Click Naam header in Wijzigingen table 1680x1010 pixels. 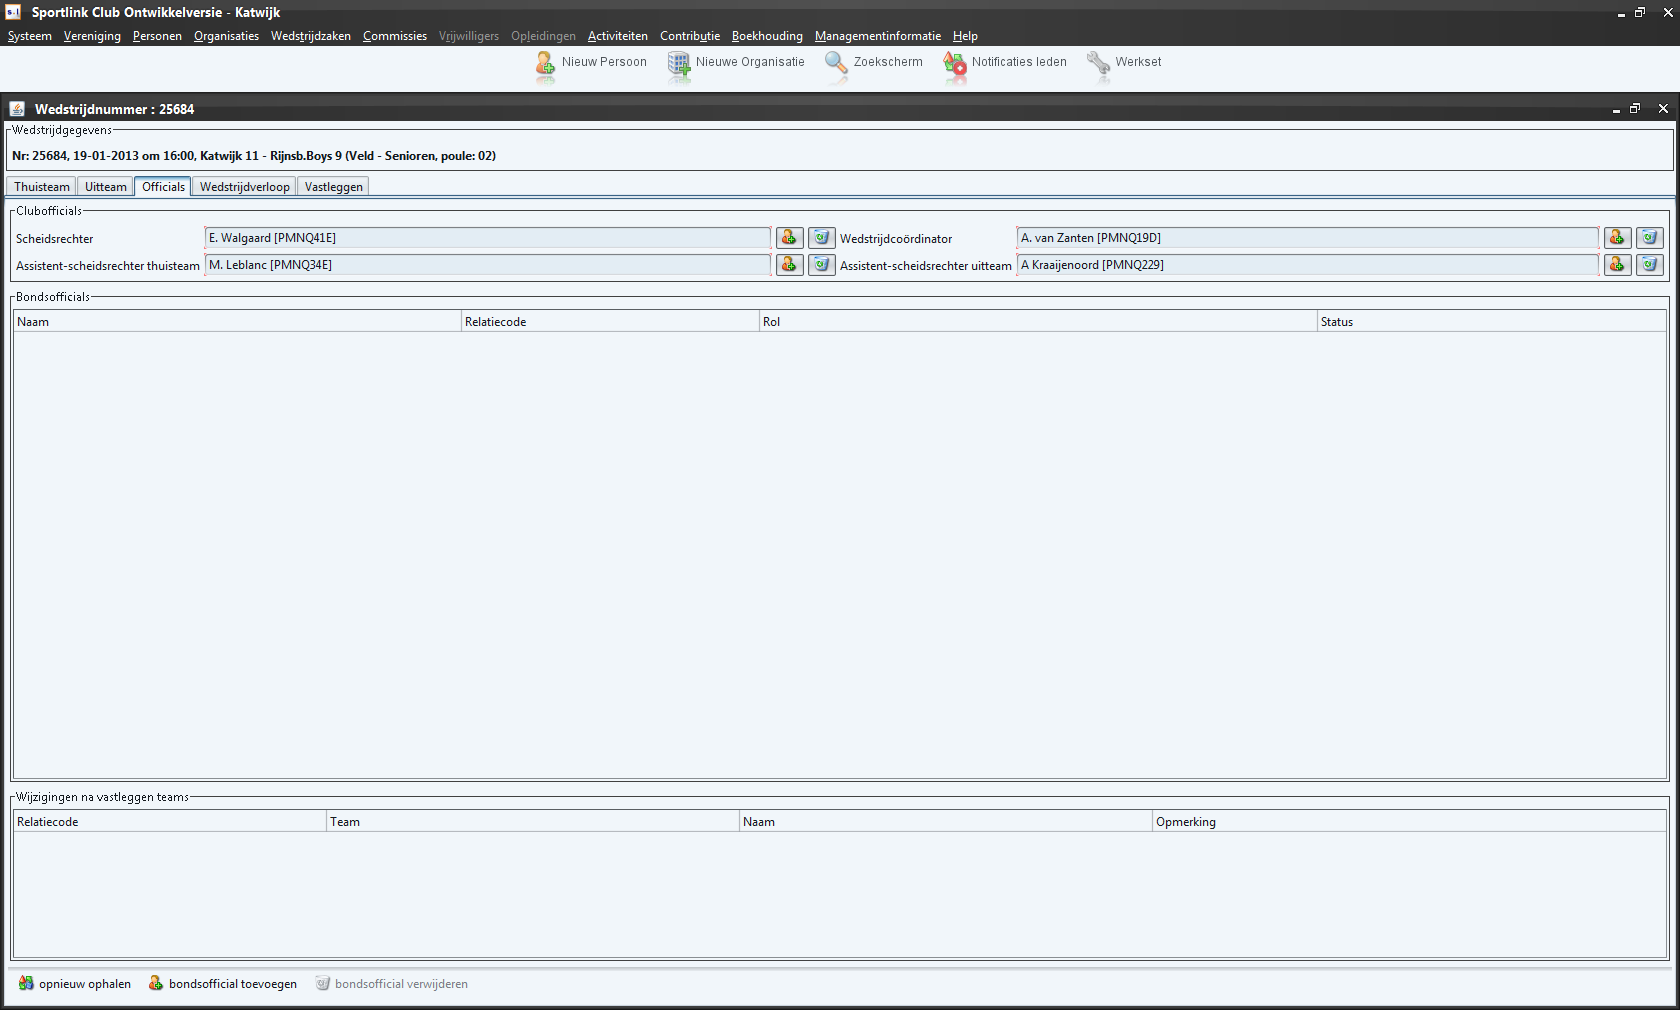tap(946, 822)
